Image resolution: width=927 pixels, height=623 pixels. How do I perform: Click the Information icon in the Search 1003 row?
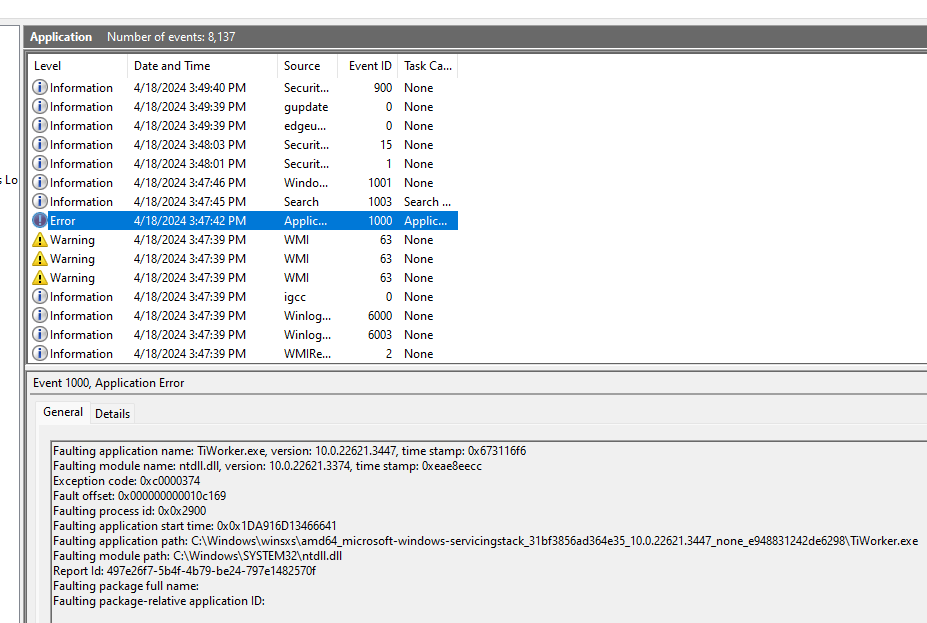coord(40,201)
